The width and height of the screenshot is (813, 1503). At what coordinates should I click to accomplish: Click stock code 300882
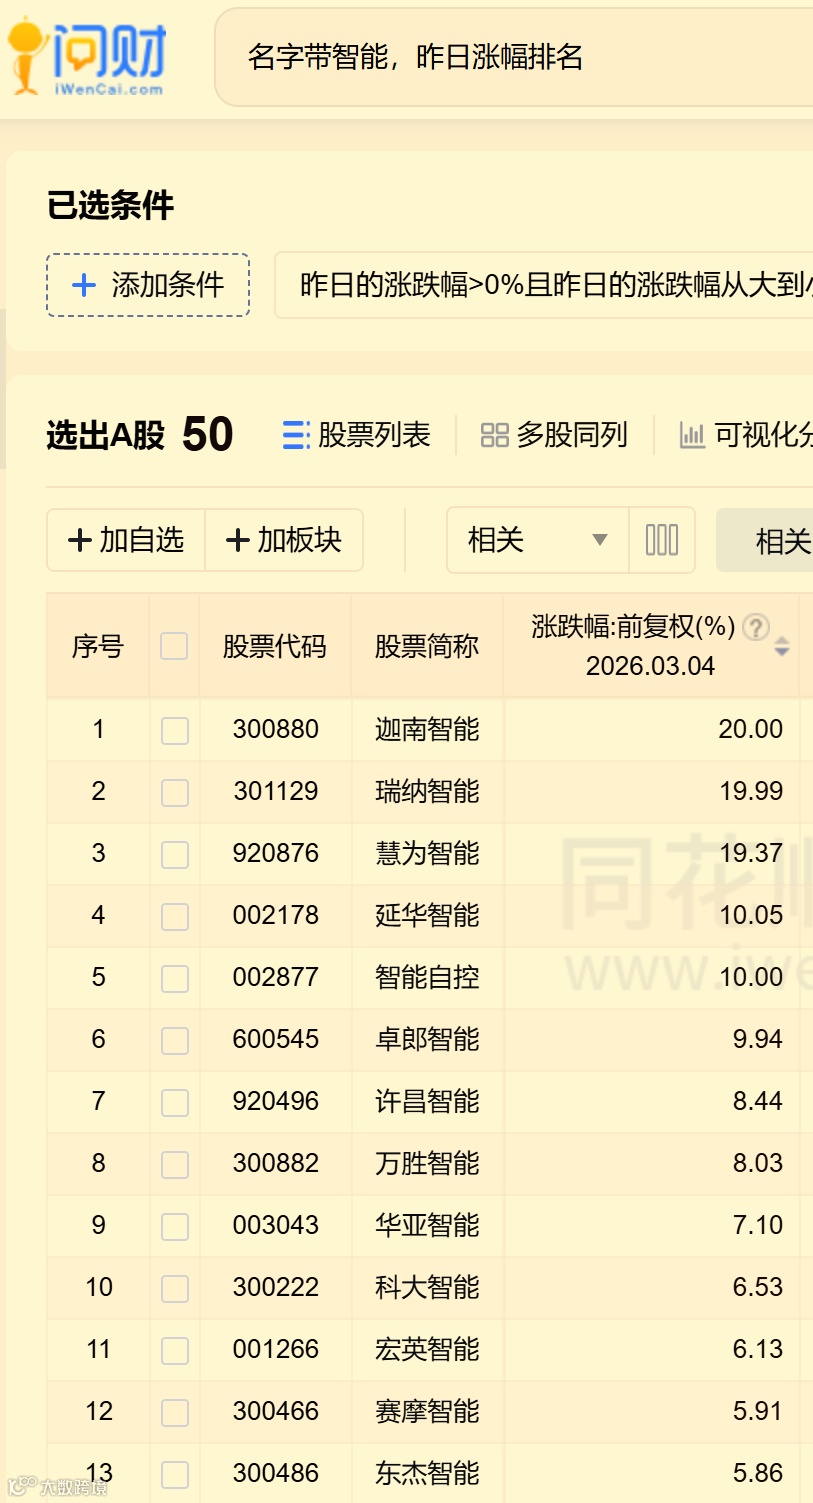276,1163
